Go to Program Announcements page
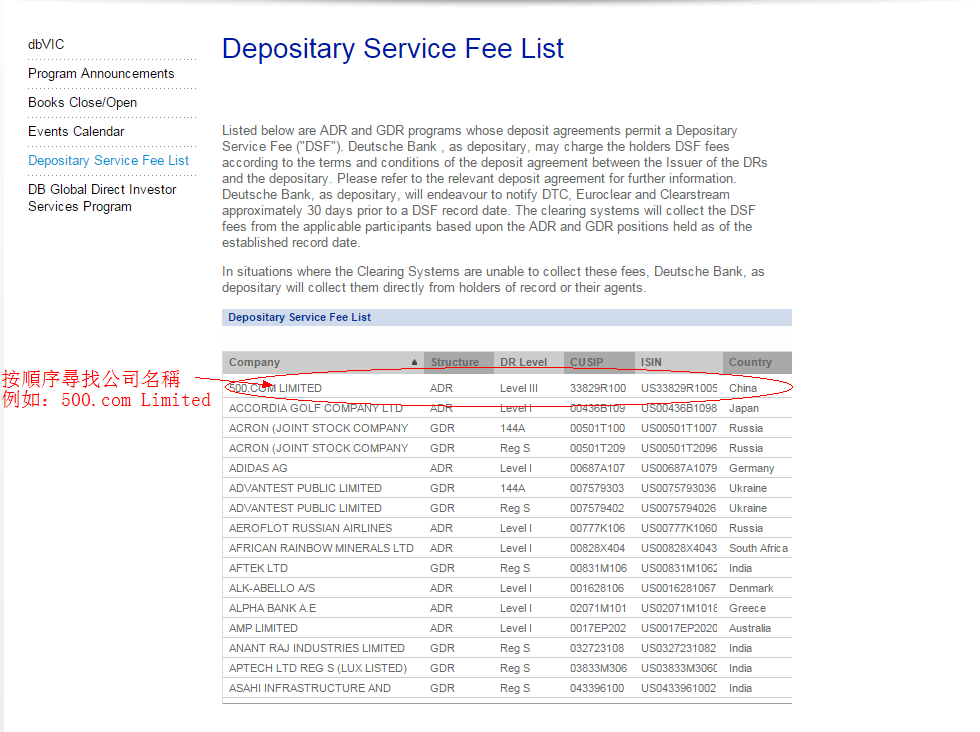 pos(101,74)
